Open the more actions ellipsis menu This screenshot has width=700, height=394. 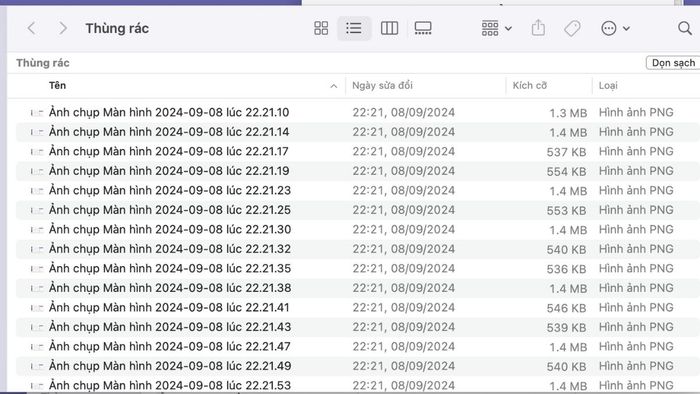click(615, 29)
